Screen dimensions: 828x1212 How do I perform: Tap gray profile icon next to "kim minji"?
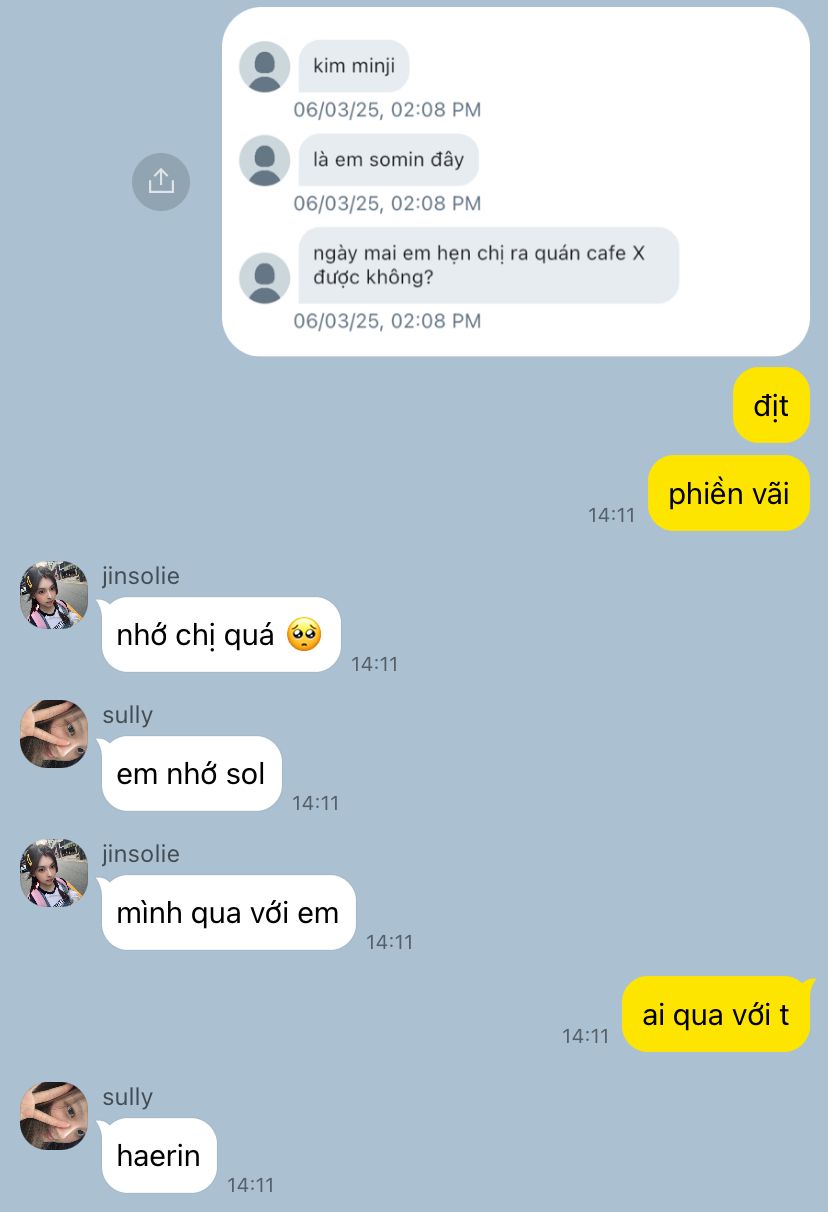click(265, 67)
